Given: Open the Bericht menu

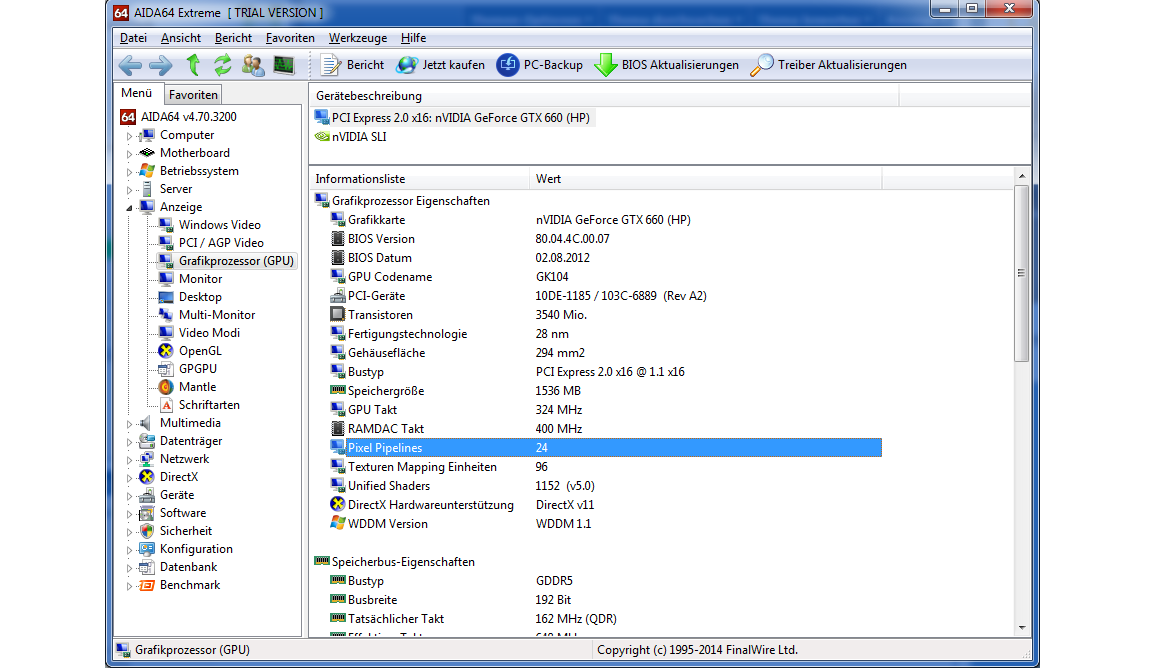Looking at the screenshot, I should coord(233,38).
